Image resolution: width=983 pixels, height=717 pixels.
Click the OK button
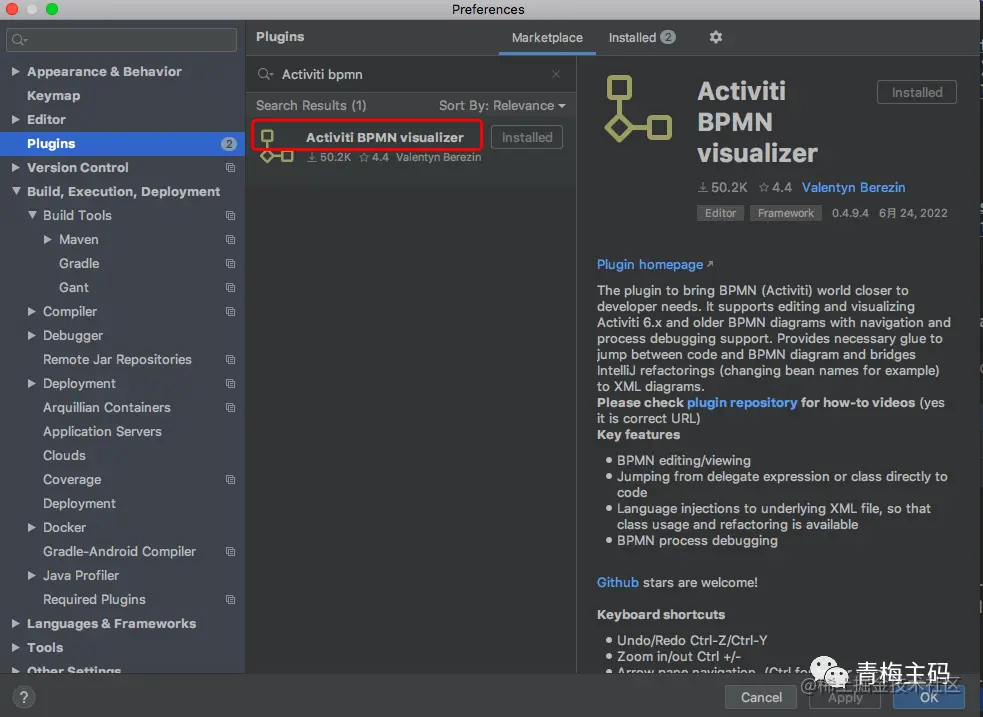coord(929,698)
